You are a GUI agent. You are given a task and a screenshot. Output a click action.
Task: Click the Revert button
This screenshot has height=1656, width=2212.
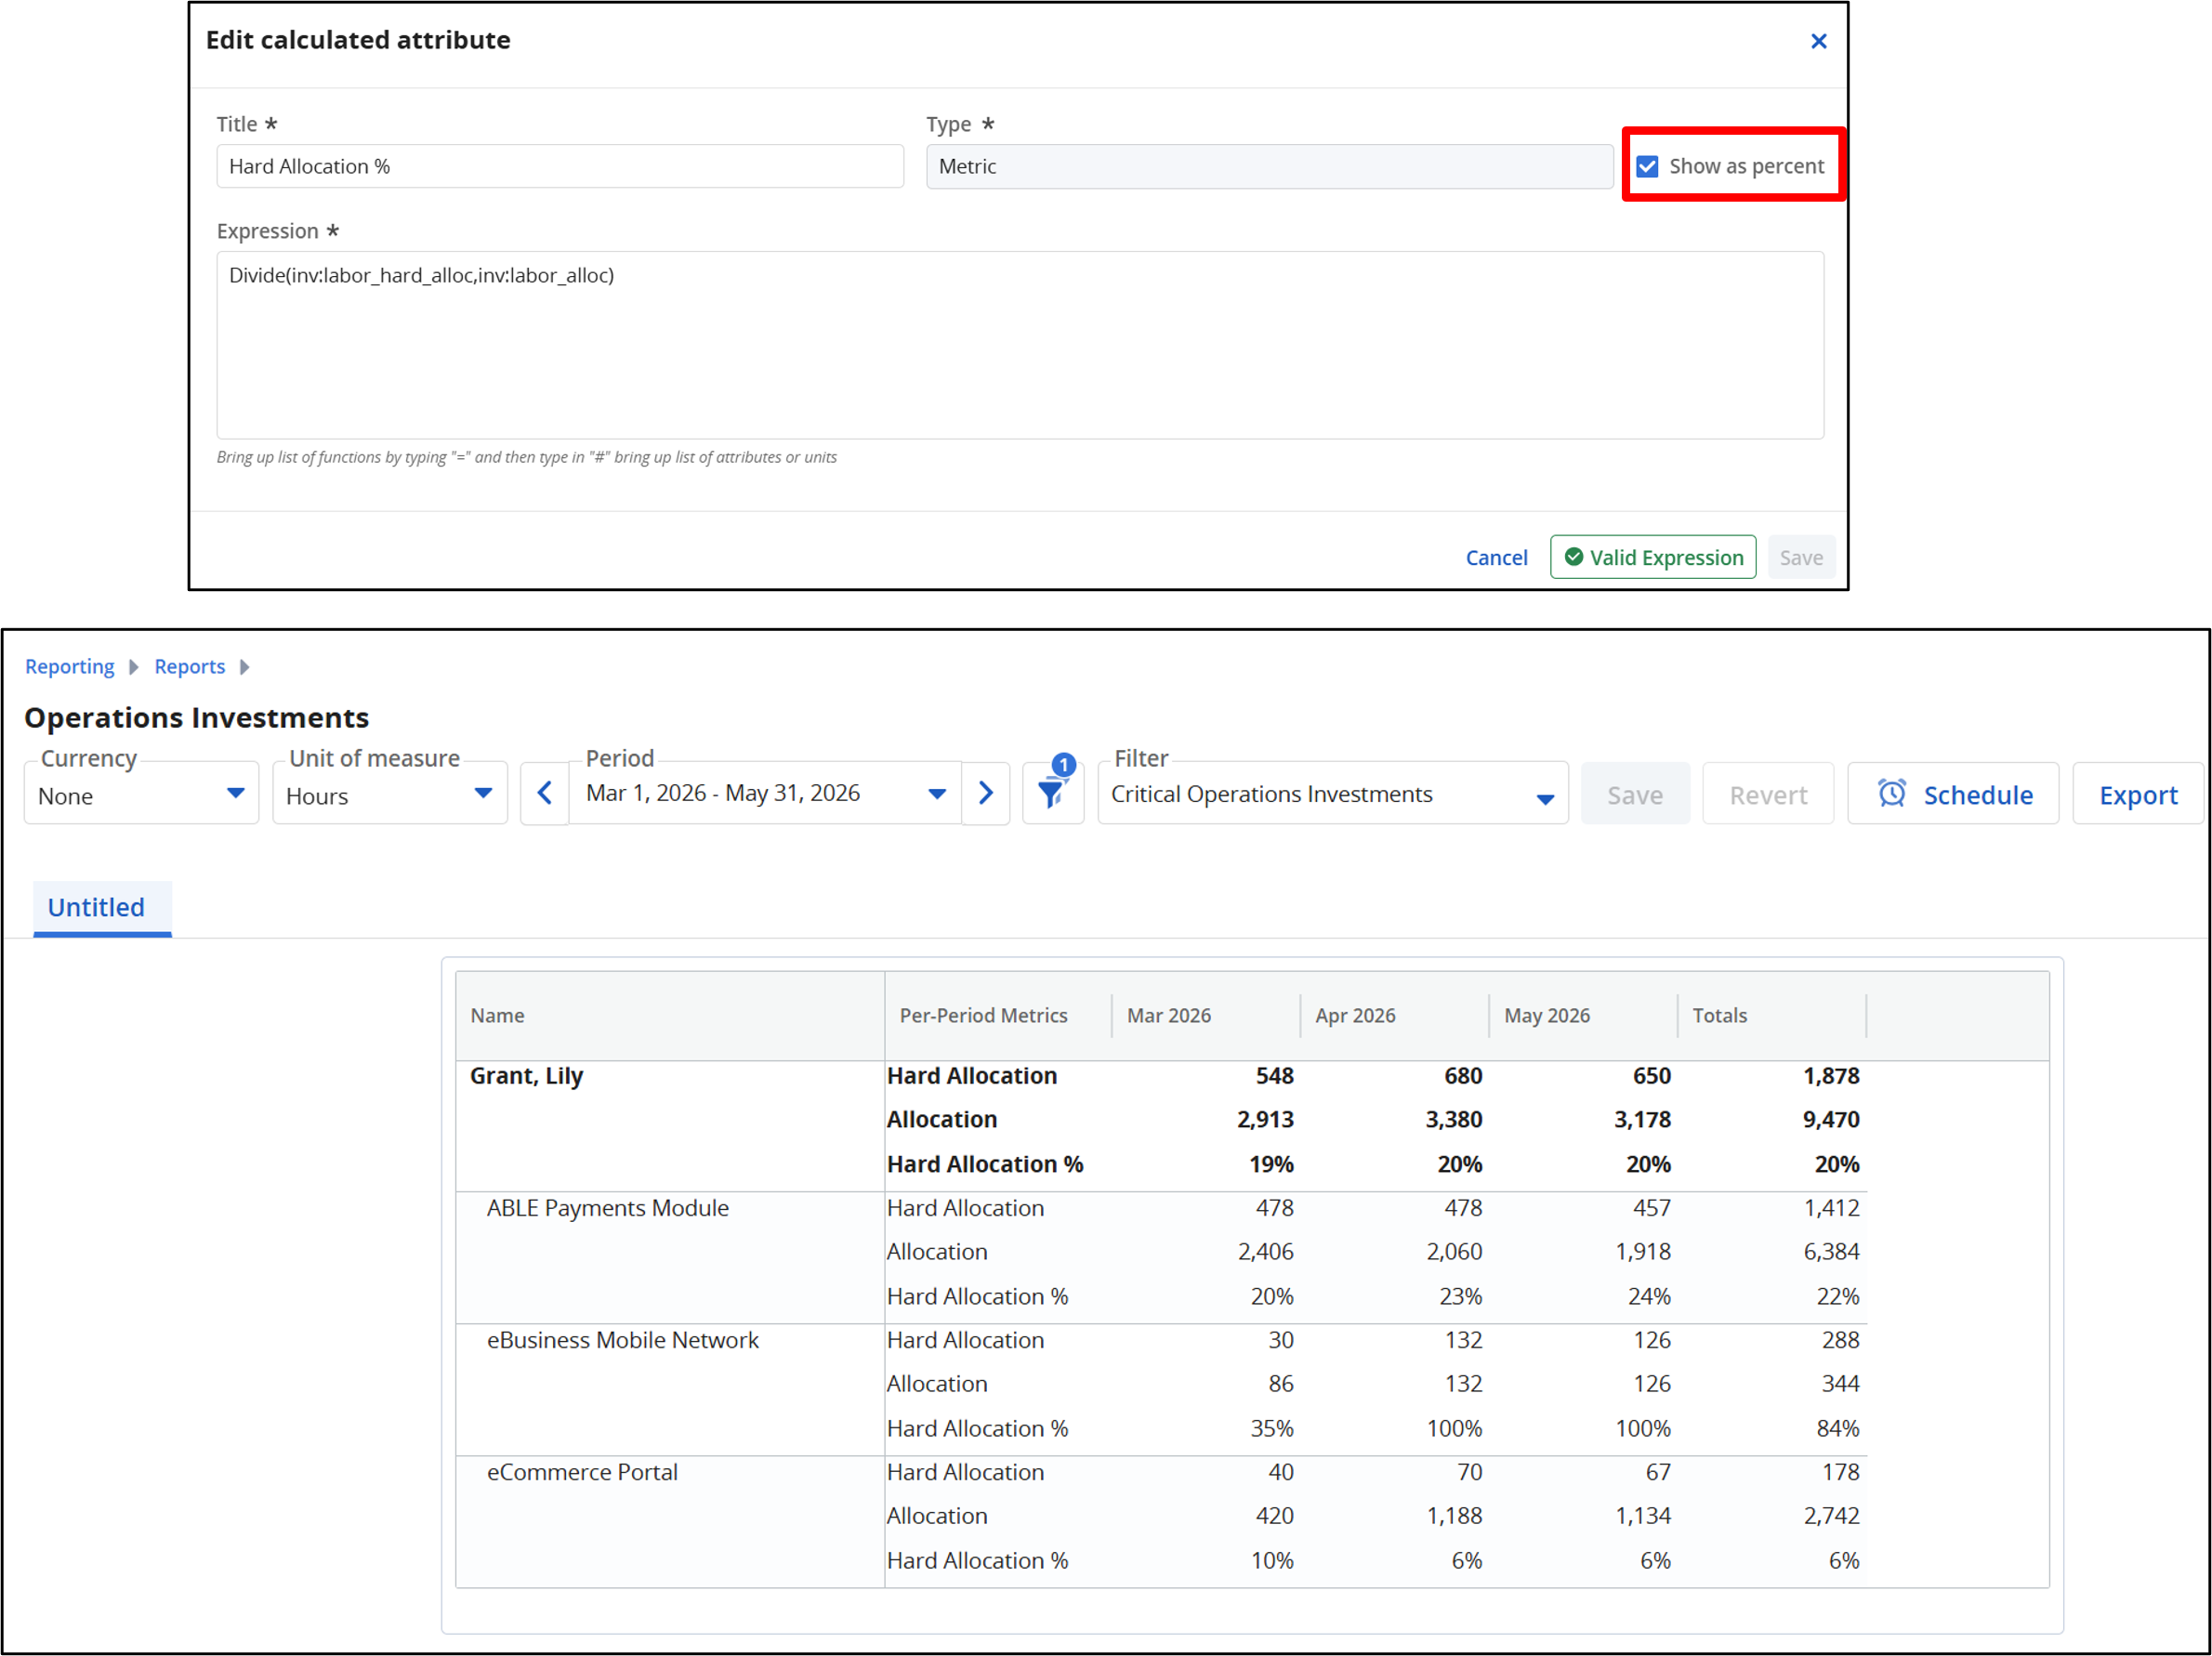(1768, 794)
